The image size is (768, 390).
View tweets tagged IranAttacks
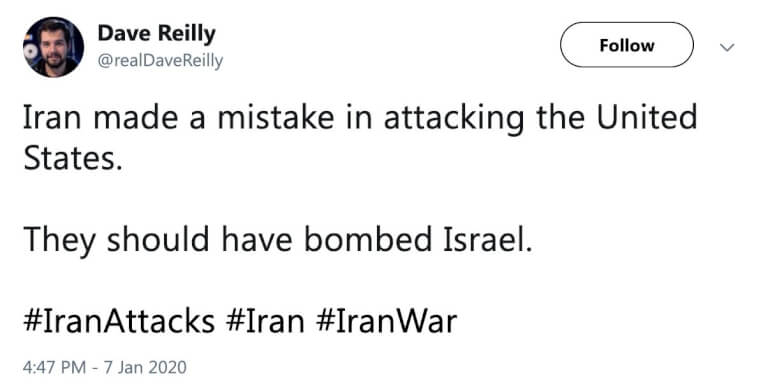pyautogui.click(x=119, y=322)
